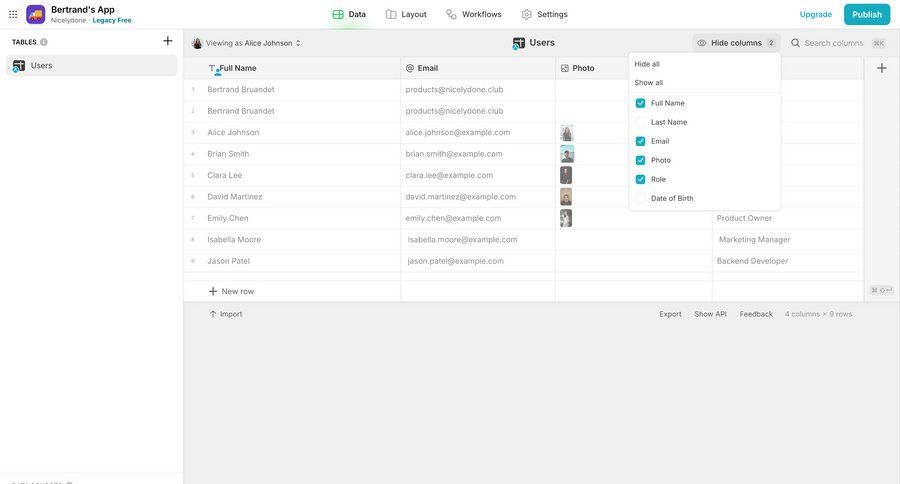Select the Backend Developer role cell
The image size is (900, 484).
pos(788,261)
